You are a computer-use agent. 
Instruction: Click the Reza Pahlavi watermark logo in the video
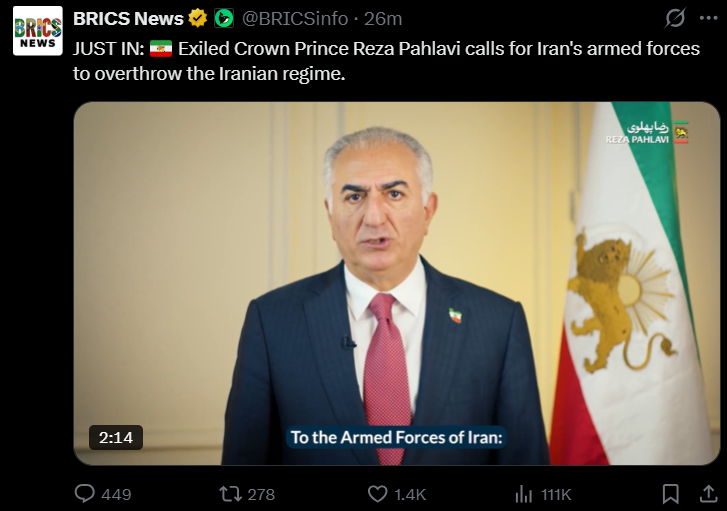point(647,133)
